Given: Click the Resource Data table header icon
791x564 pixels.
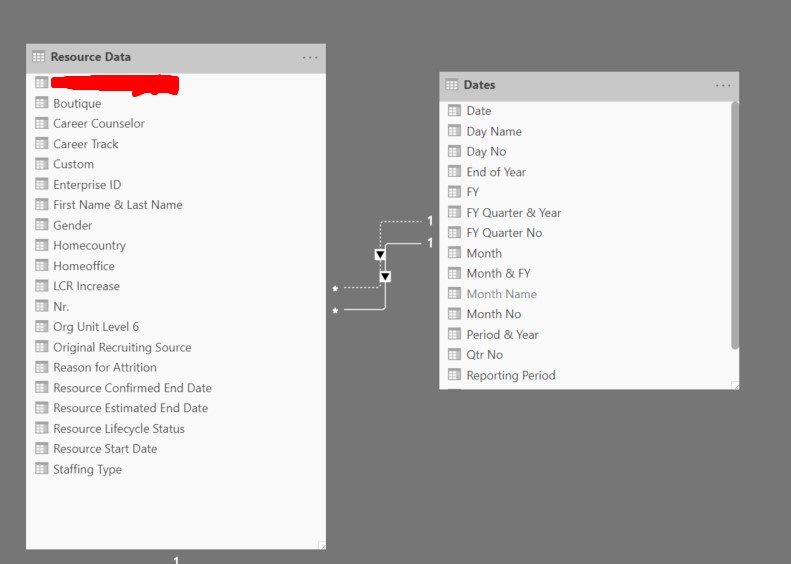Looking at the screenshot, I should pyautogui.click(x=38, y=57).
